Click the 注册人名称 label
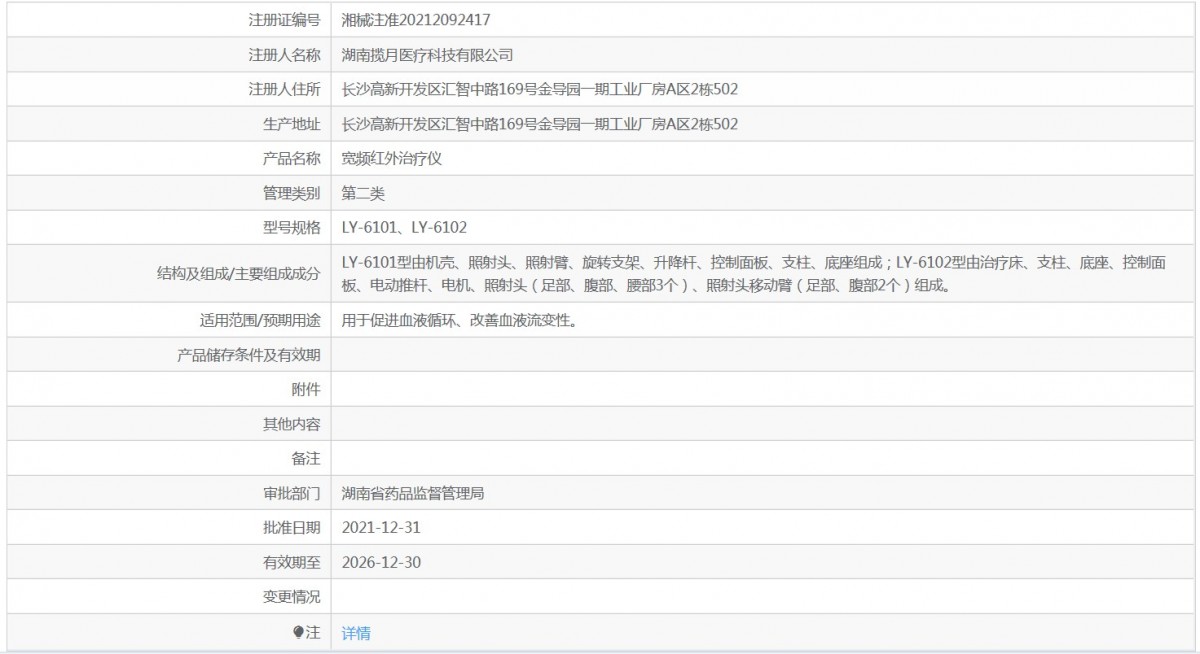This screenshot has width=1200, height=654. (284, 54)
